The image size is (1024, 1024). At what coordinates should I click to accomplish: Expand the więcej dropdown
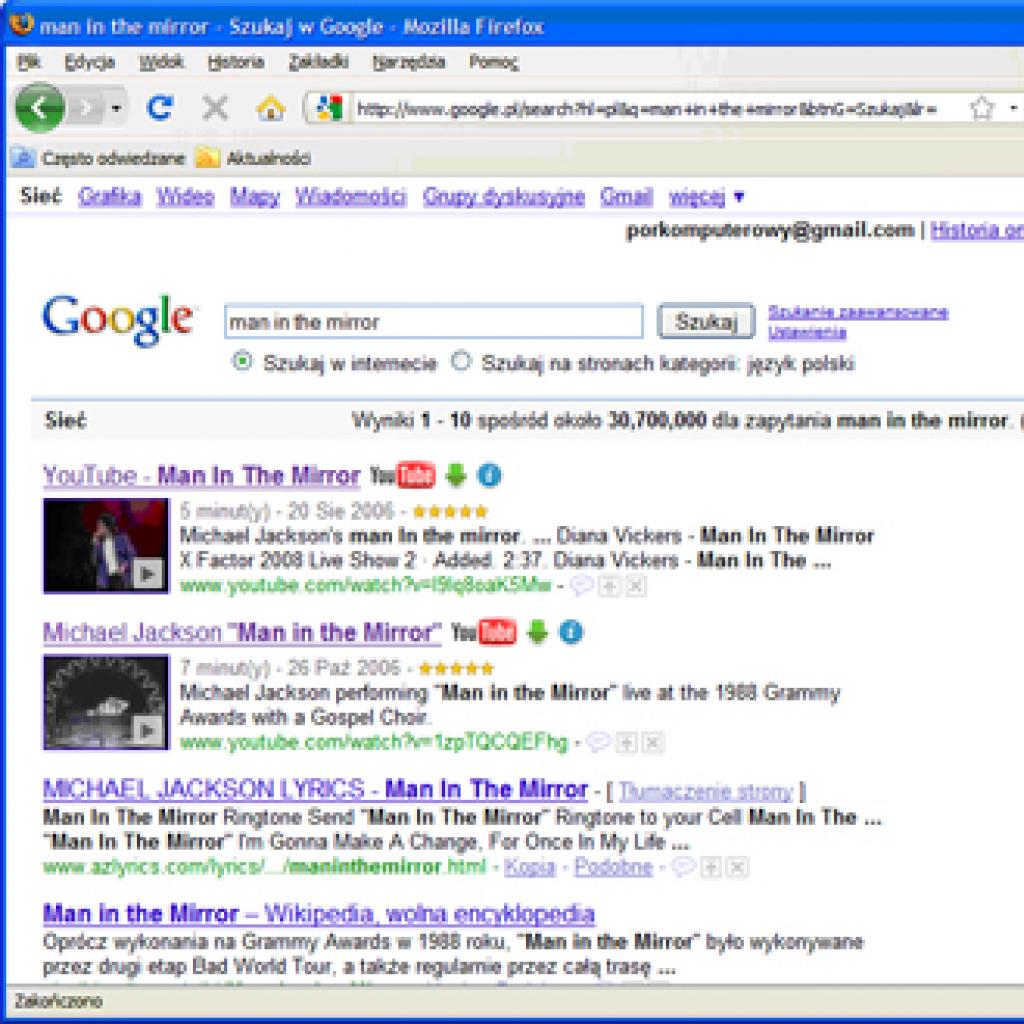(706, 197)
